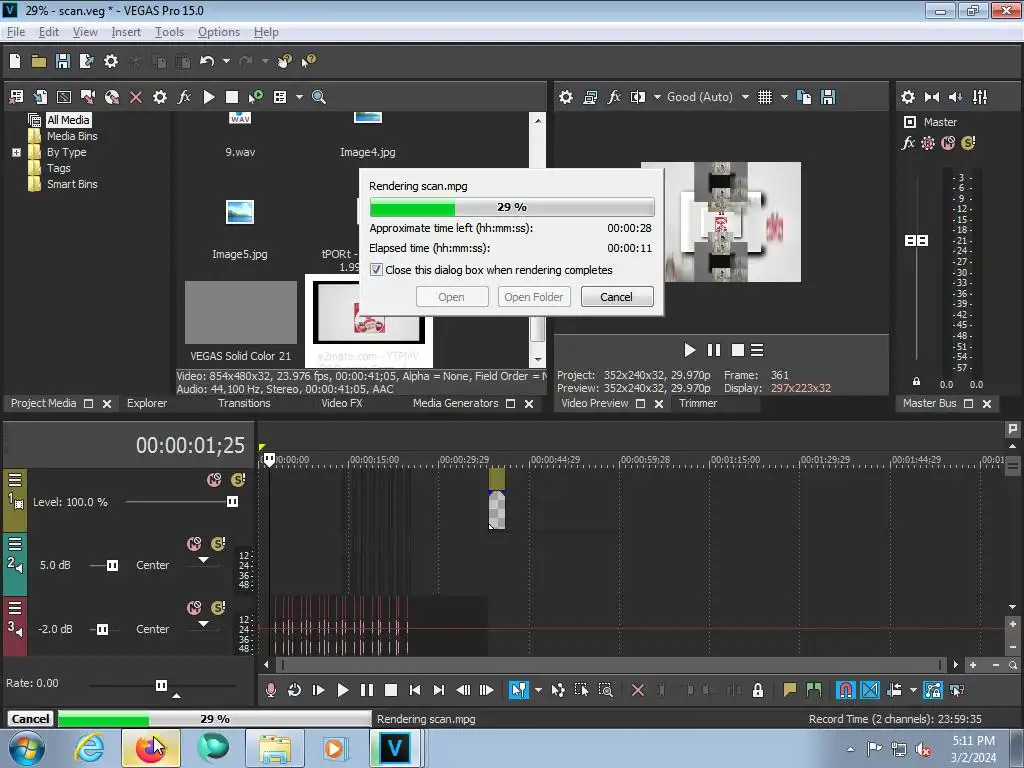The height and width of the screenshot is (768, 1024).
Task: Save snapshot to file icon in preview
Action: pos(828,97)
